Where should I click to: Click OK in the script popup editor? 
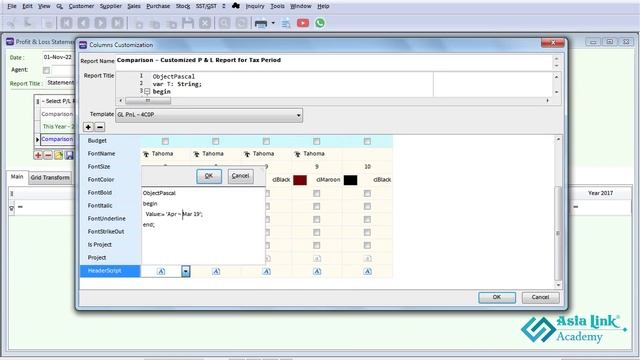pyautogui.click(x=209, y=176)
